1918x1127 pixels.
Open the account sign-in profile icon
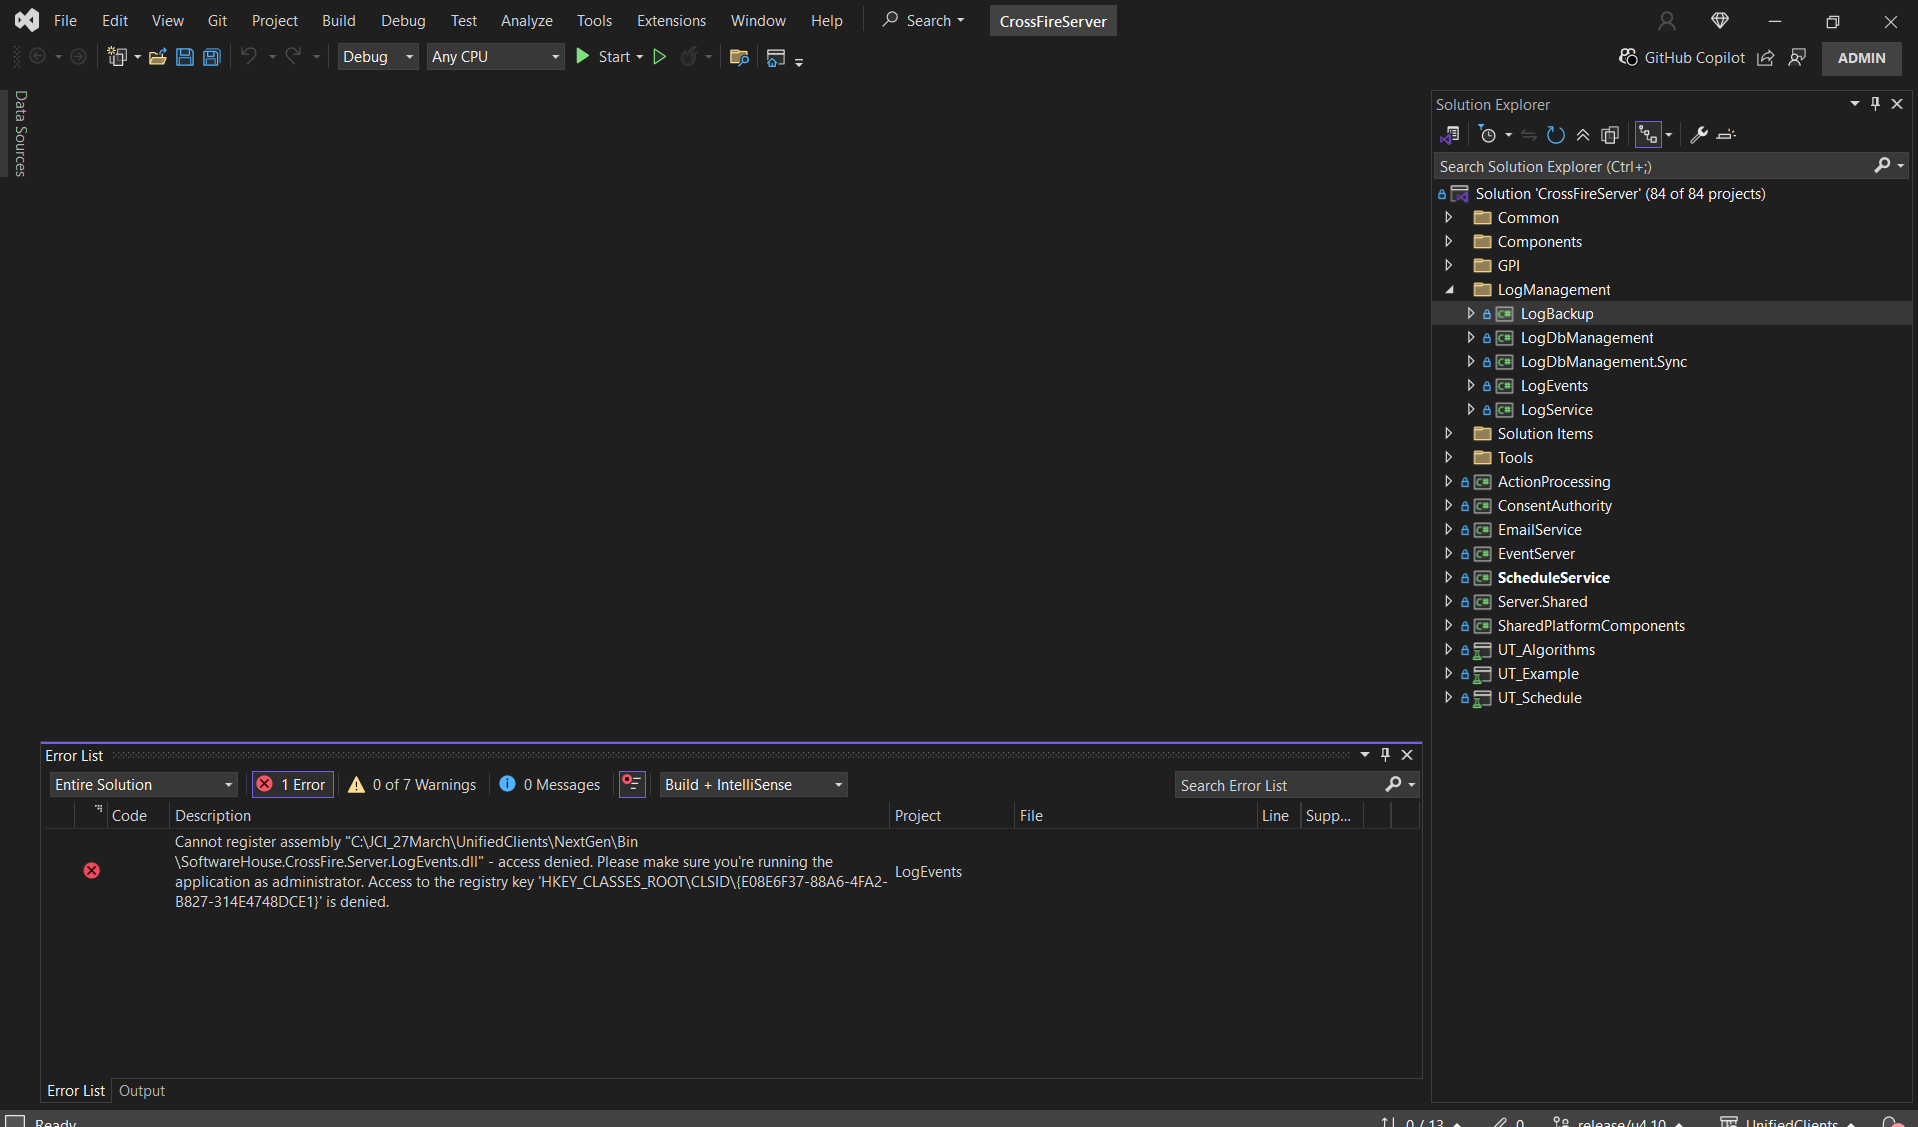(x=1667, y=21)
